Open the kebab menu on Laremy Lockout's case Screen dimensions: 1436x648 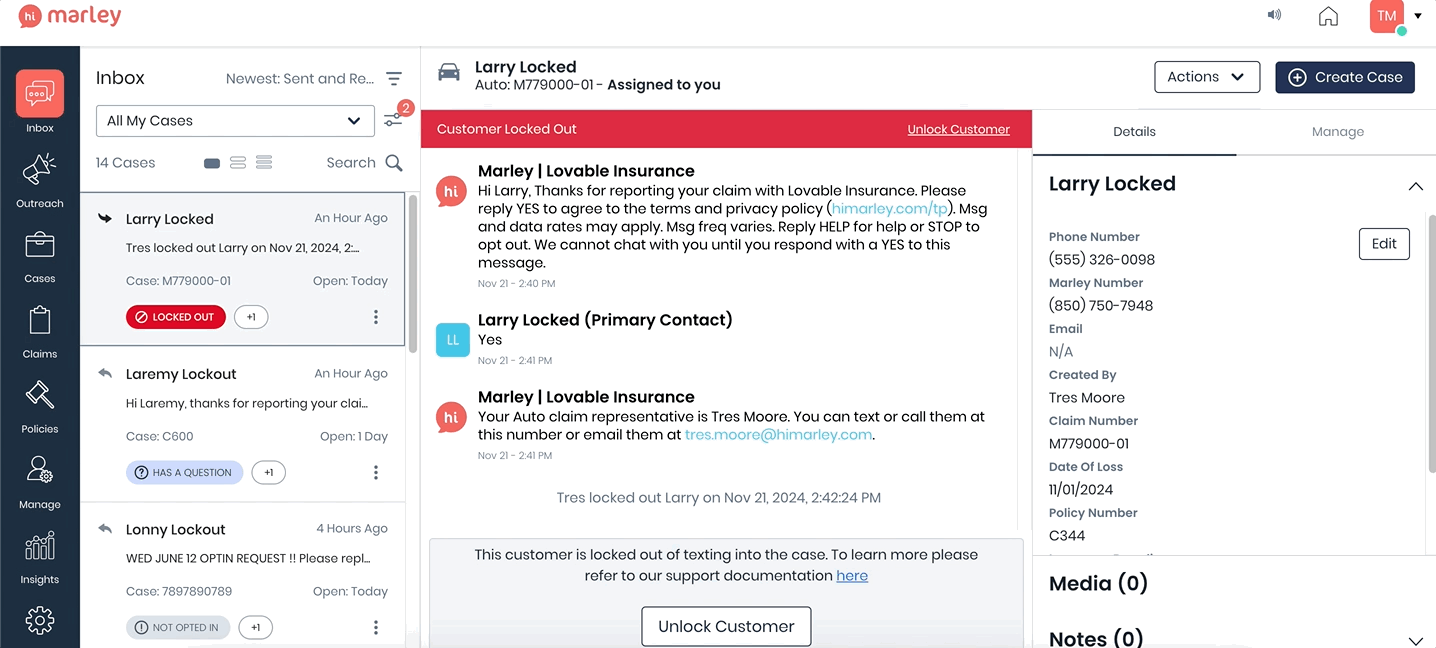[376, 472]
